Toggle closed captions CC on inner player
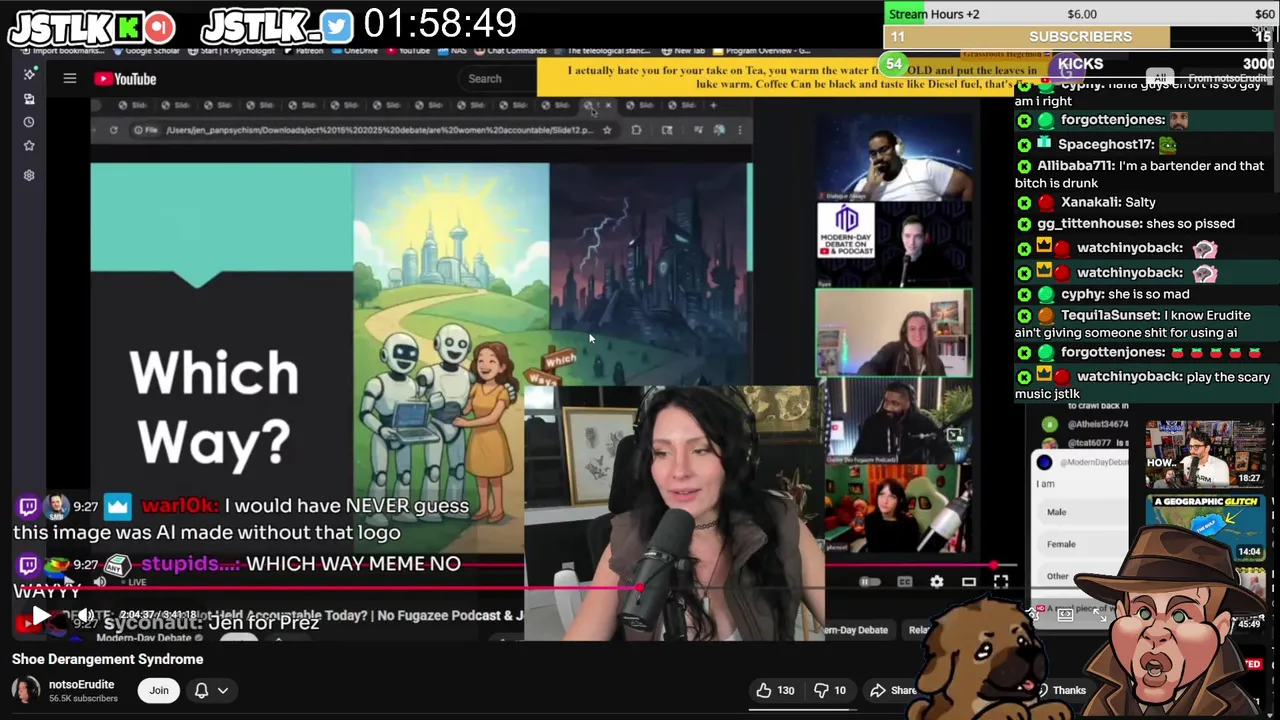Viewport: 1280px width, 720px height. [x=905, y=582]
